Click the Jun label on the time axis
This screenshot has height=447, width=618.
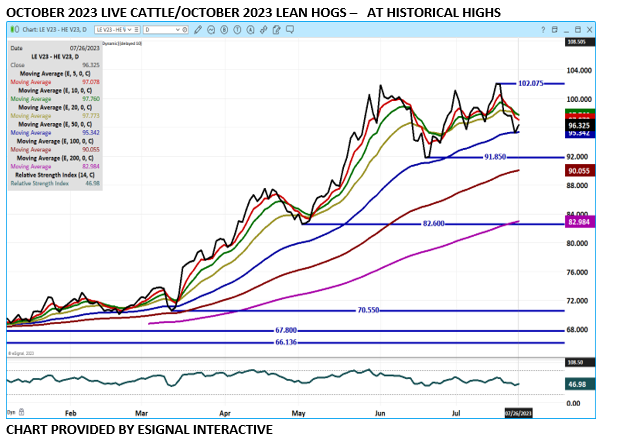click(x=380, y=411)
